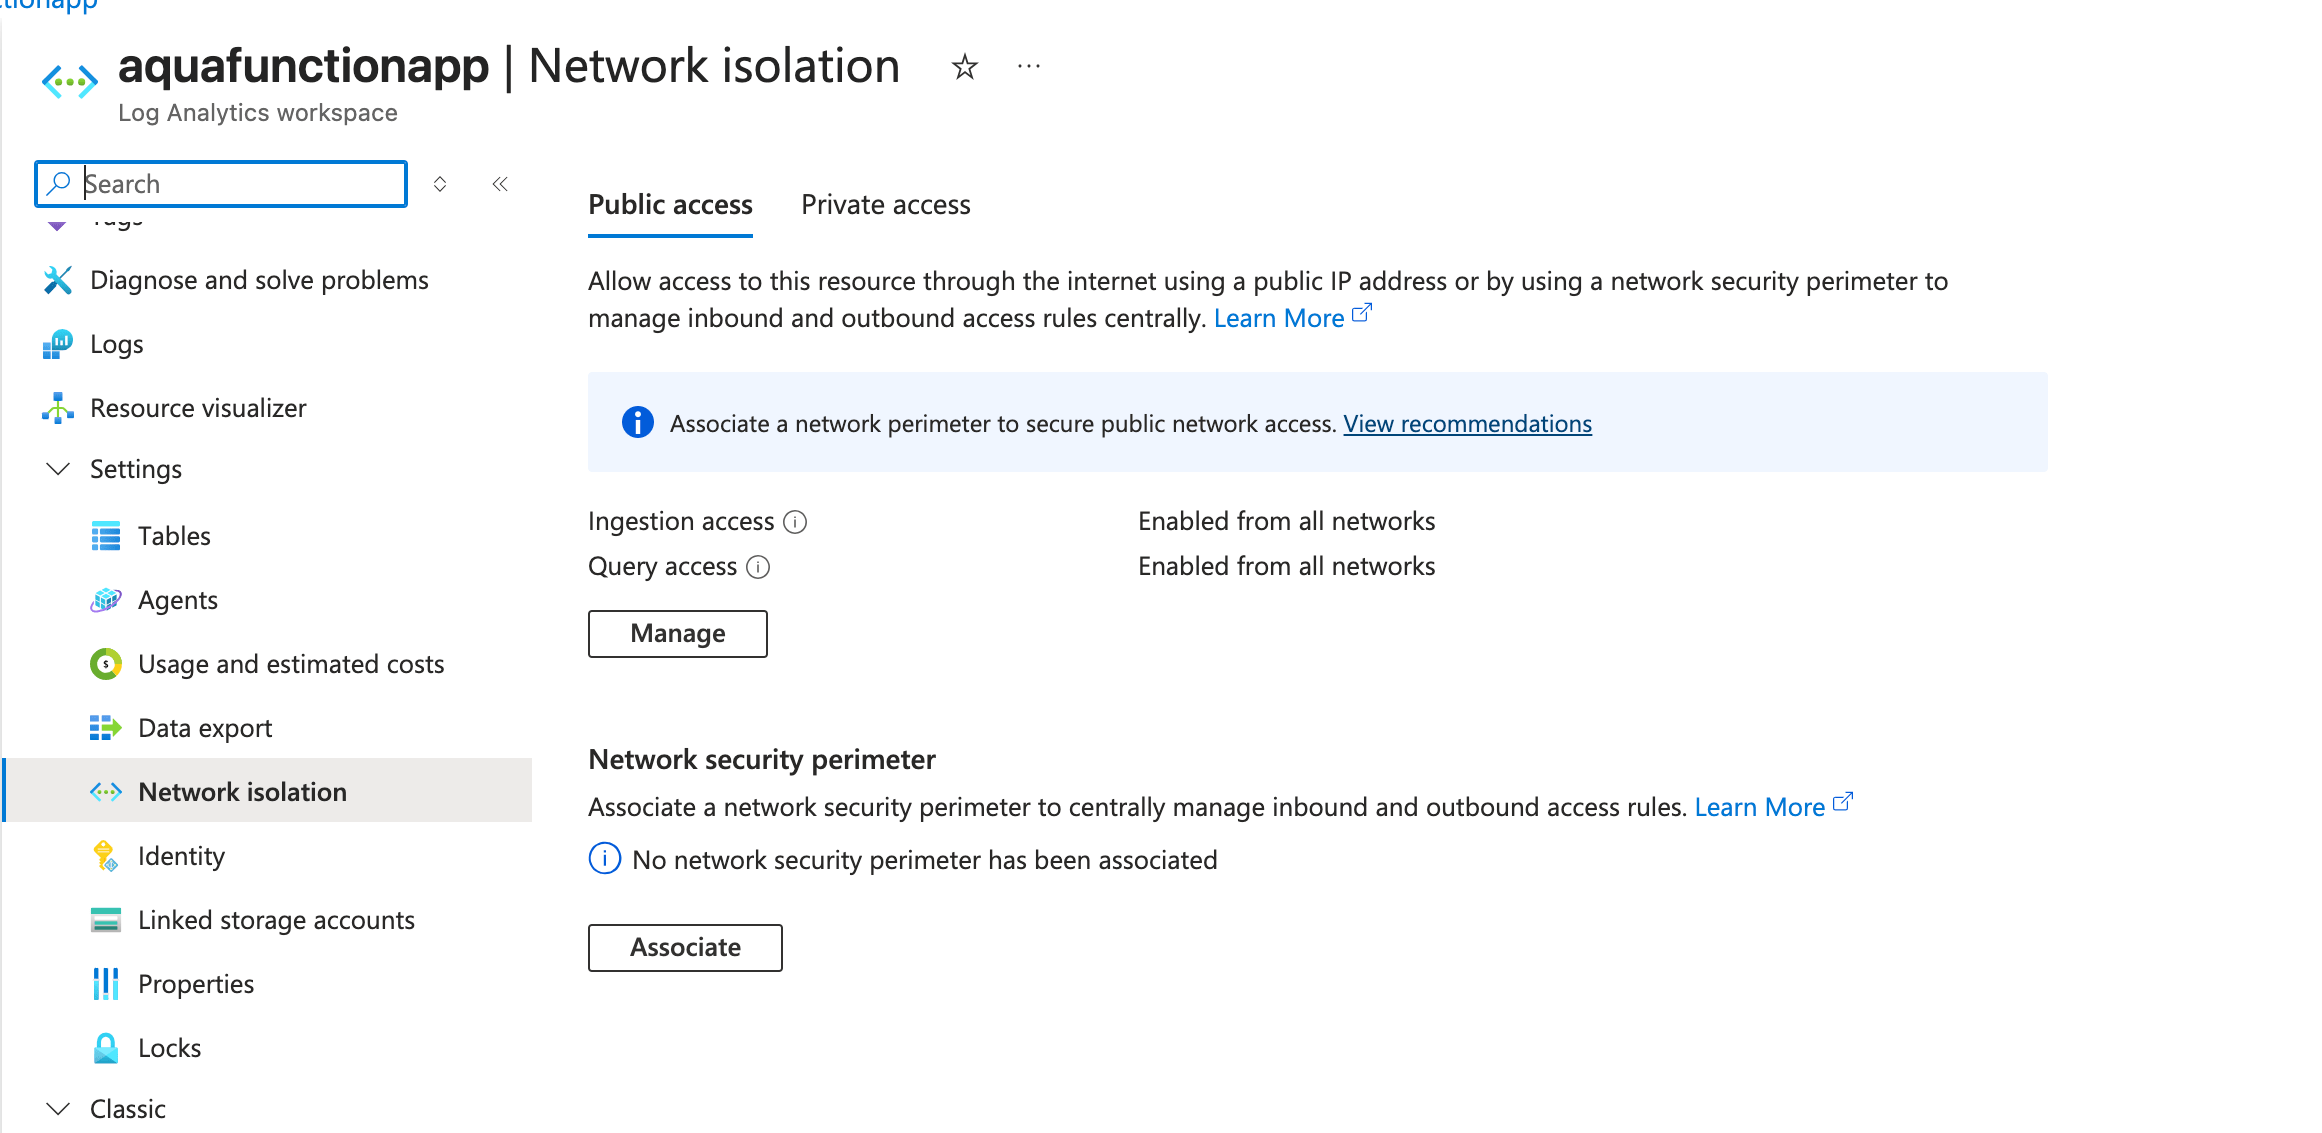
Task: Click Ingestion access 'Enabled from all networks' value
Action: 1286,521
